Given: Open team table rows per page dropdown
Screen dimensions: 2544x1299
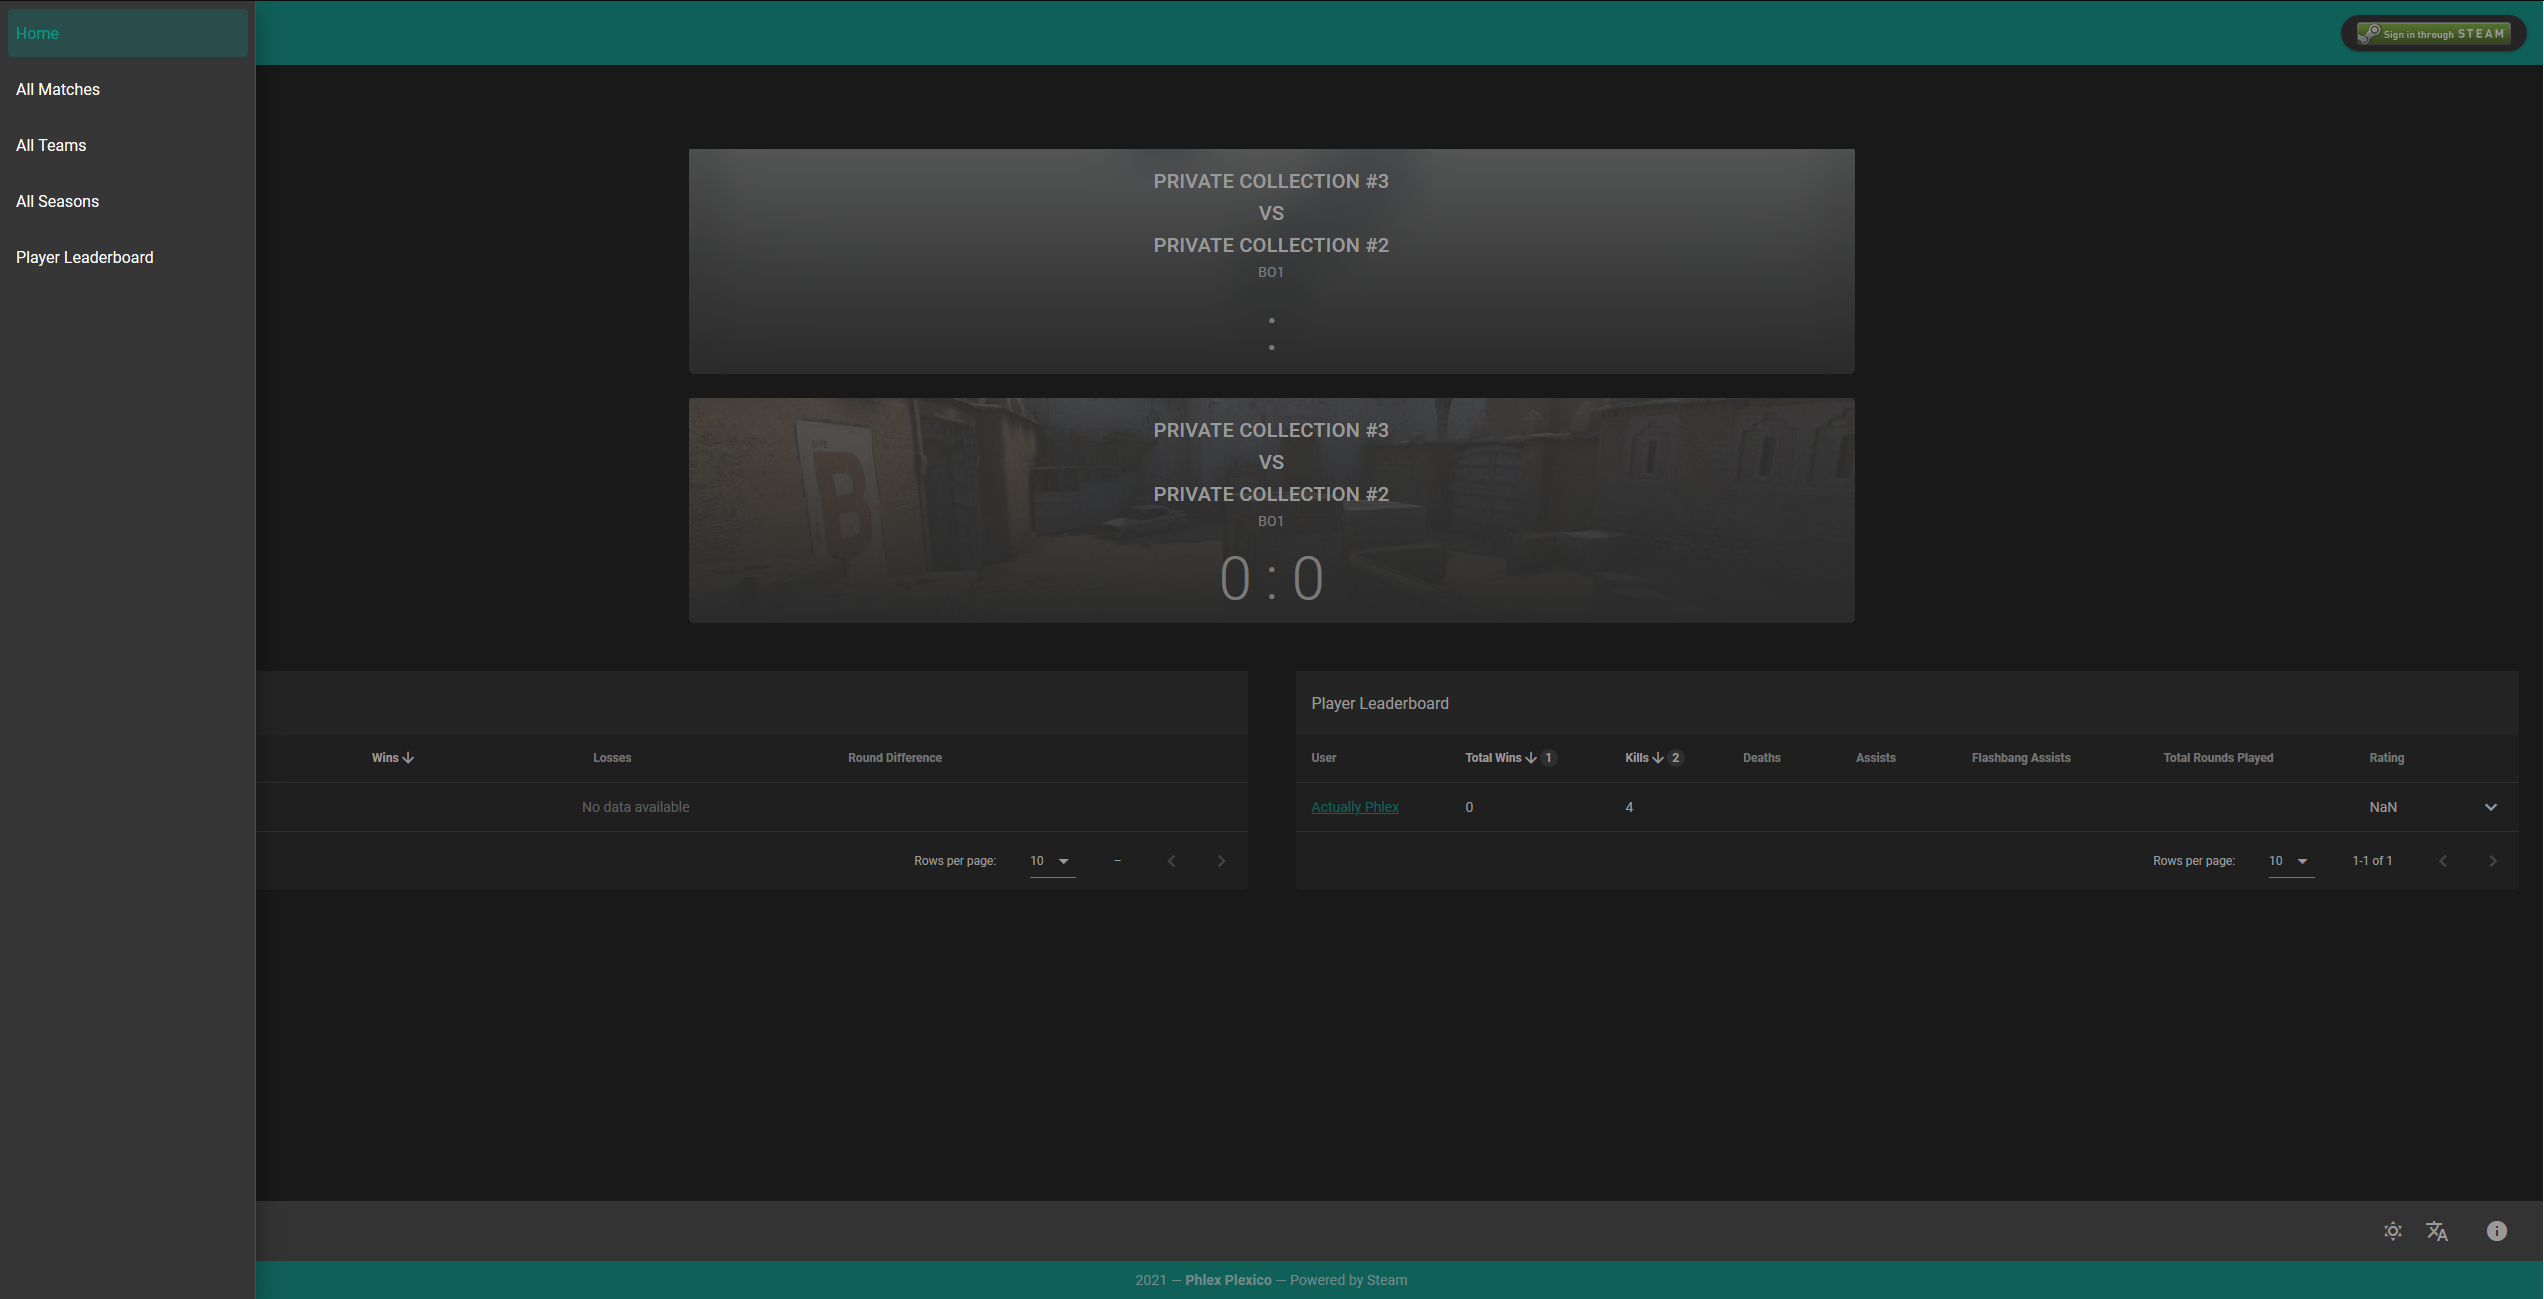Looking at the screenshot, I should pyautogui.click(x=1052, y=861).
